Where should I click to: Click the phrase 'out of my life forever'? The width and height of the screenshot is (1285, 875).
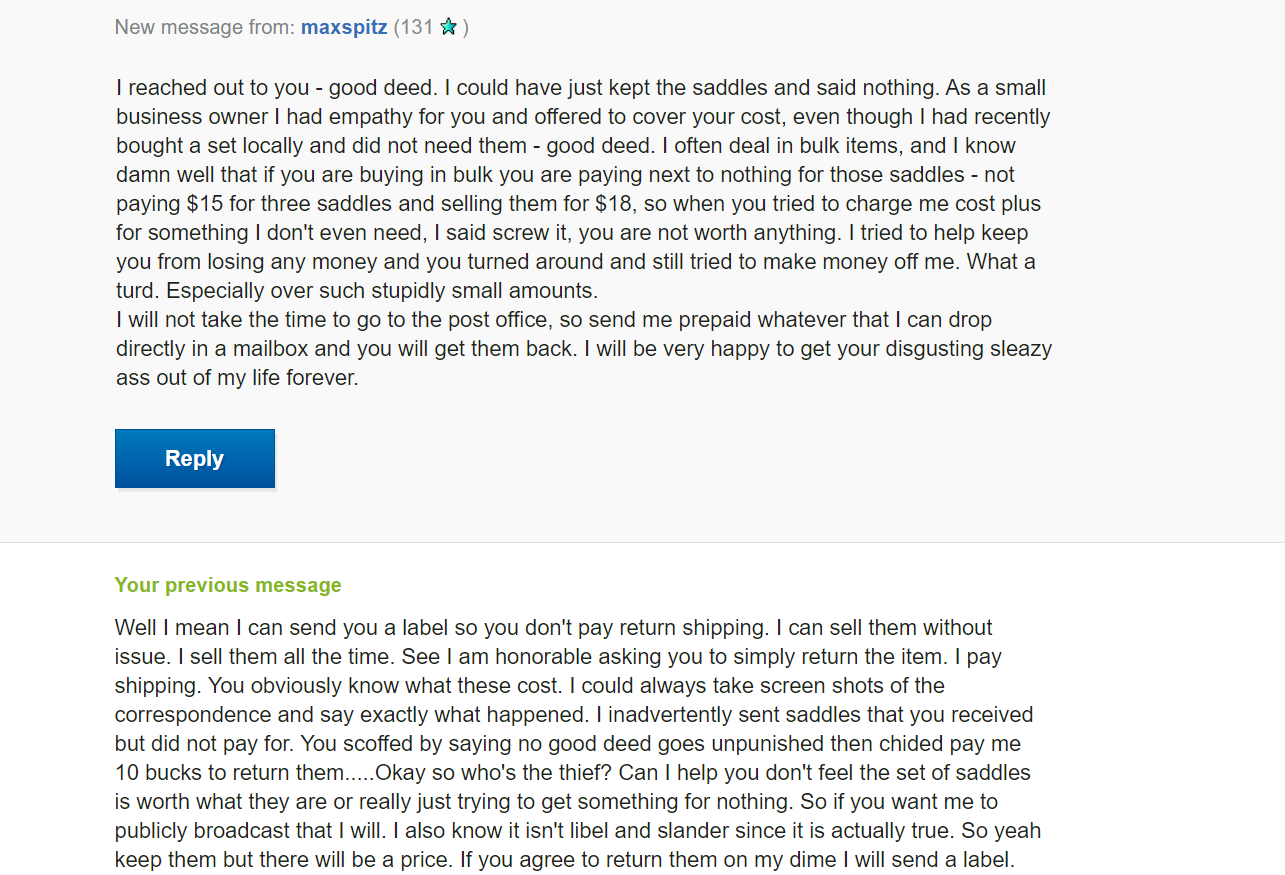coord(254,378)
